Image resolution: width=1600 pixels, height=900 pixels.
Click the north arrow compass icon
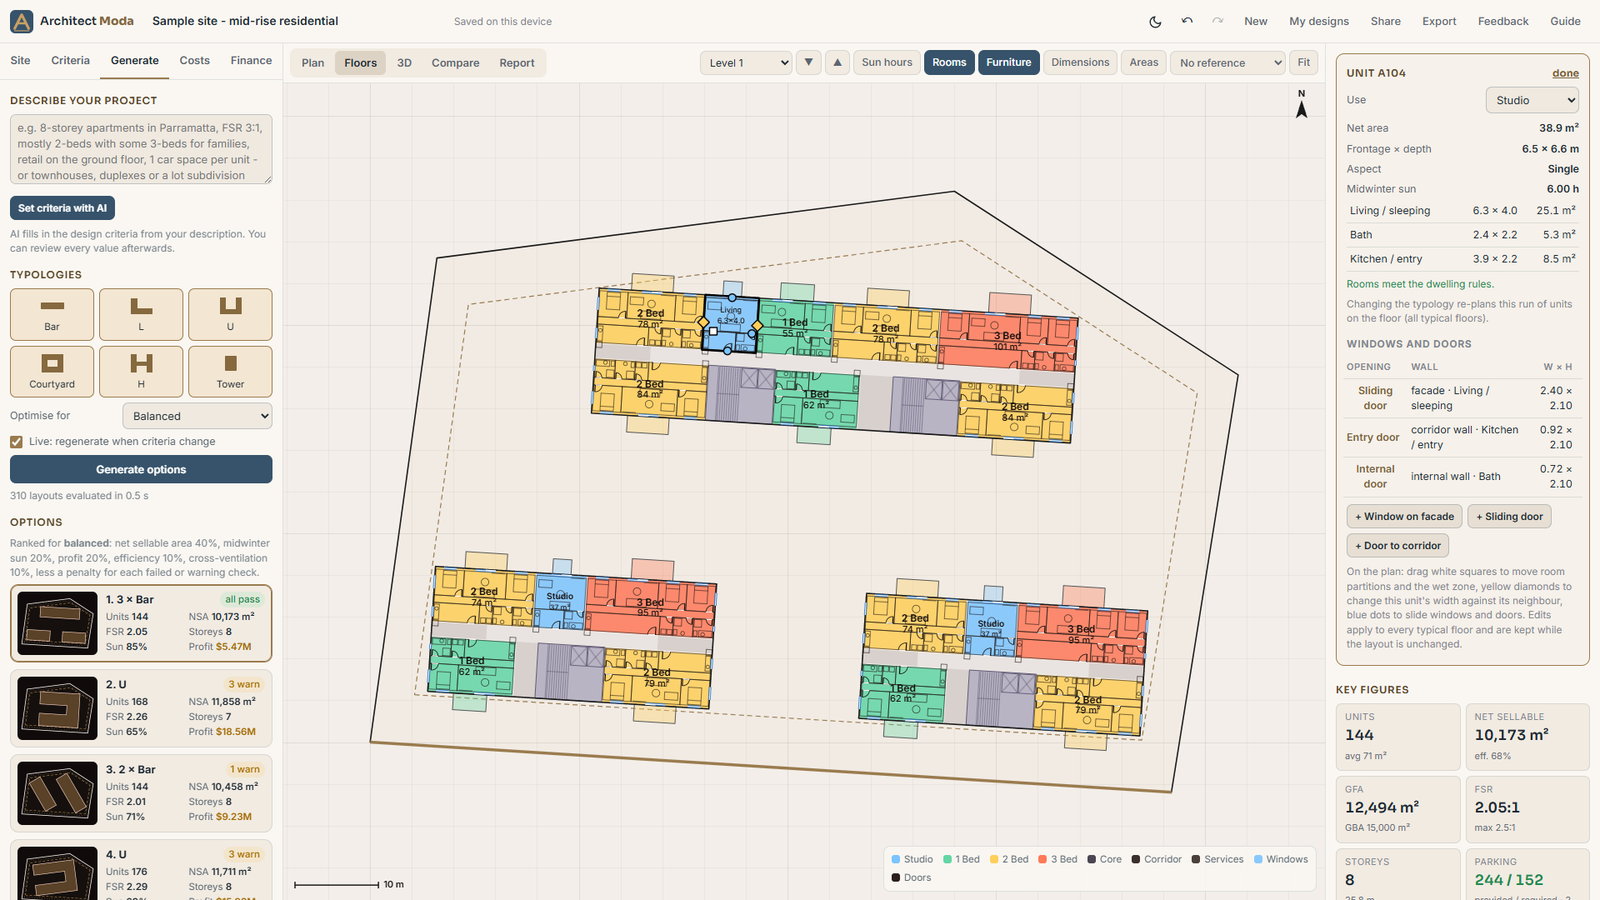point(1302,104)
